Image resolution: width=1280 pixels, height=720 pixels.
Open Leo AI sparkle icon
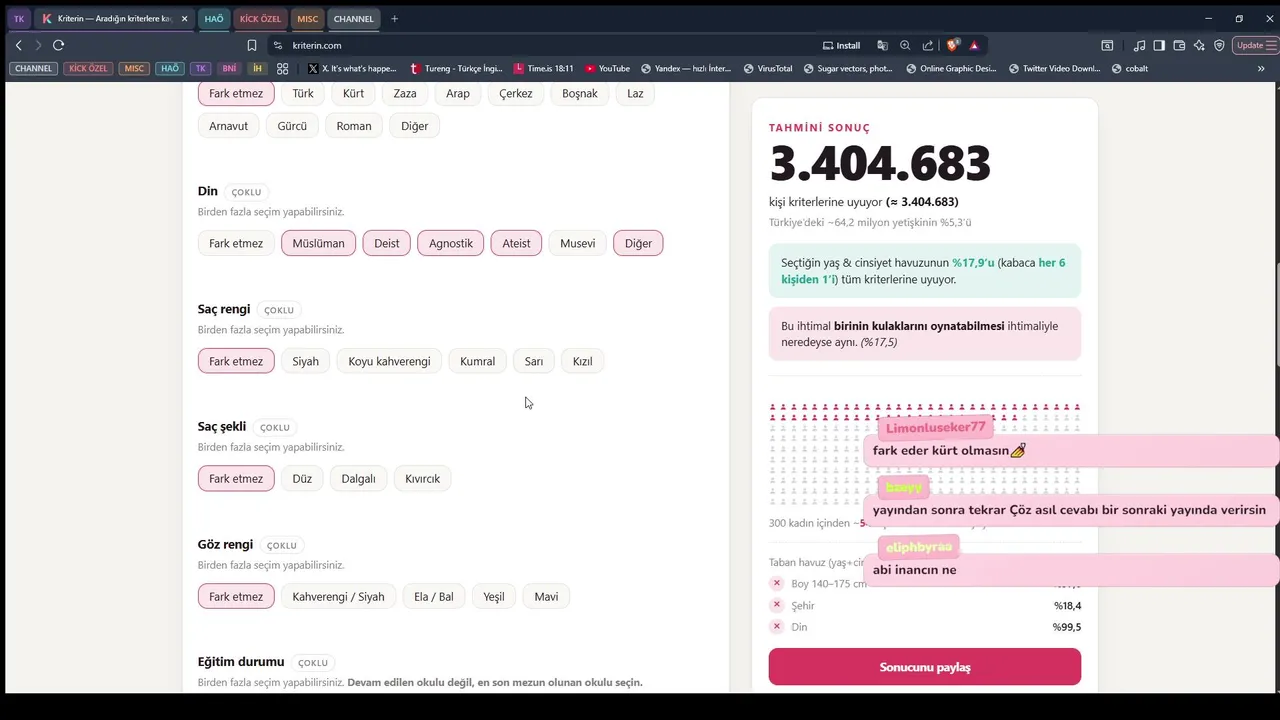(x=1199, y=45)
